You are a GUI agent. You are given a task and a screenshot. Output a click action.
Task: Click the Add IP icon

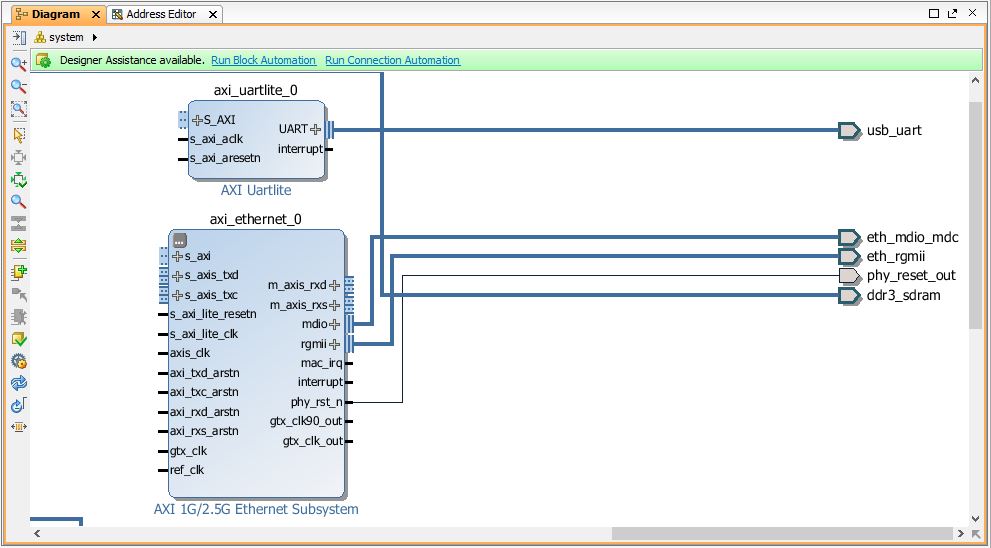coord(19,272)
